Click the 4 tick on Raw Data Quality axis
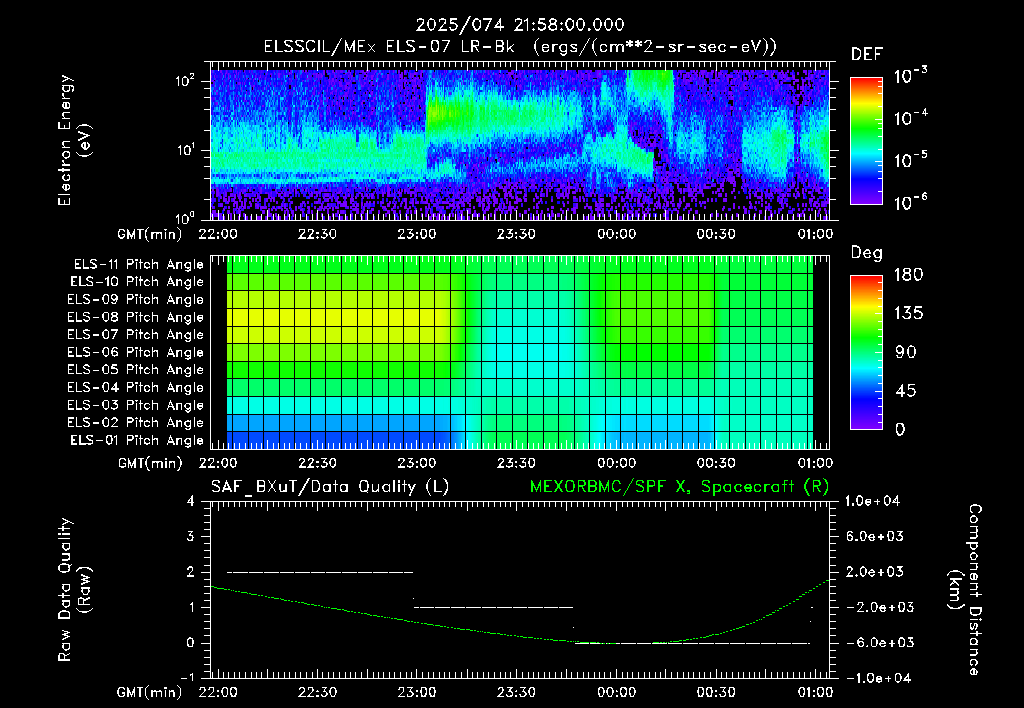The width and height of the screenshot is (1024, 708). (191, 501)
